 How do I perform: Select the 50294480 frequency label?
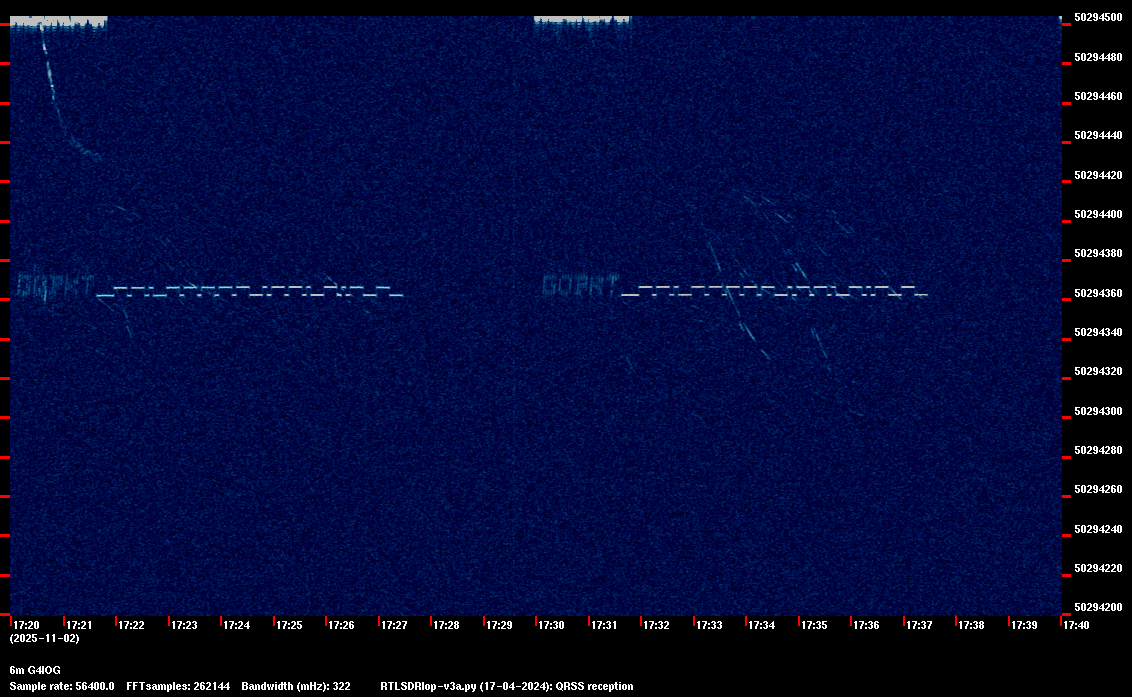pos(1099,57)
